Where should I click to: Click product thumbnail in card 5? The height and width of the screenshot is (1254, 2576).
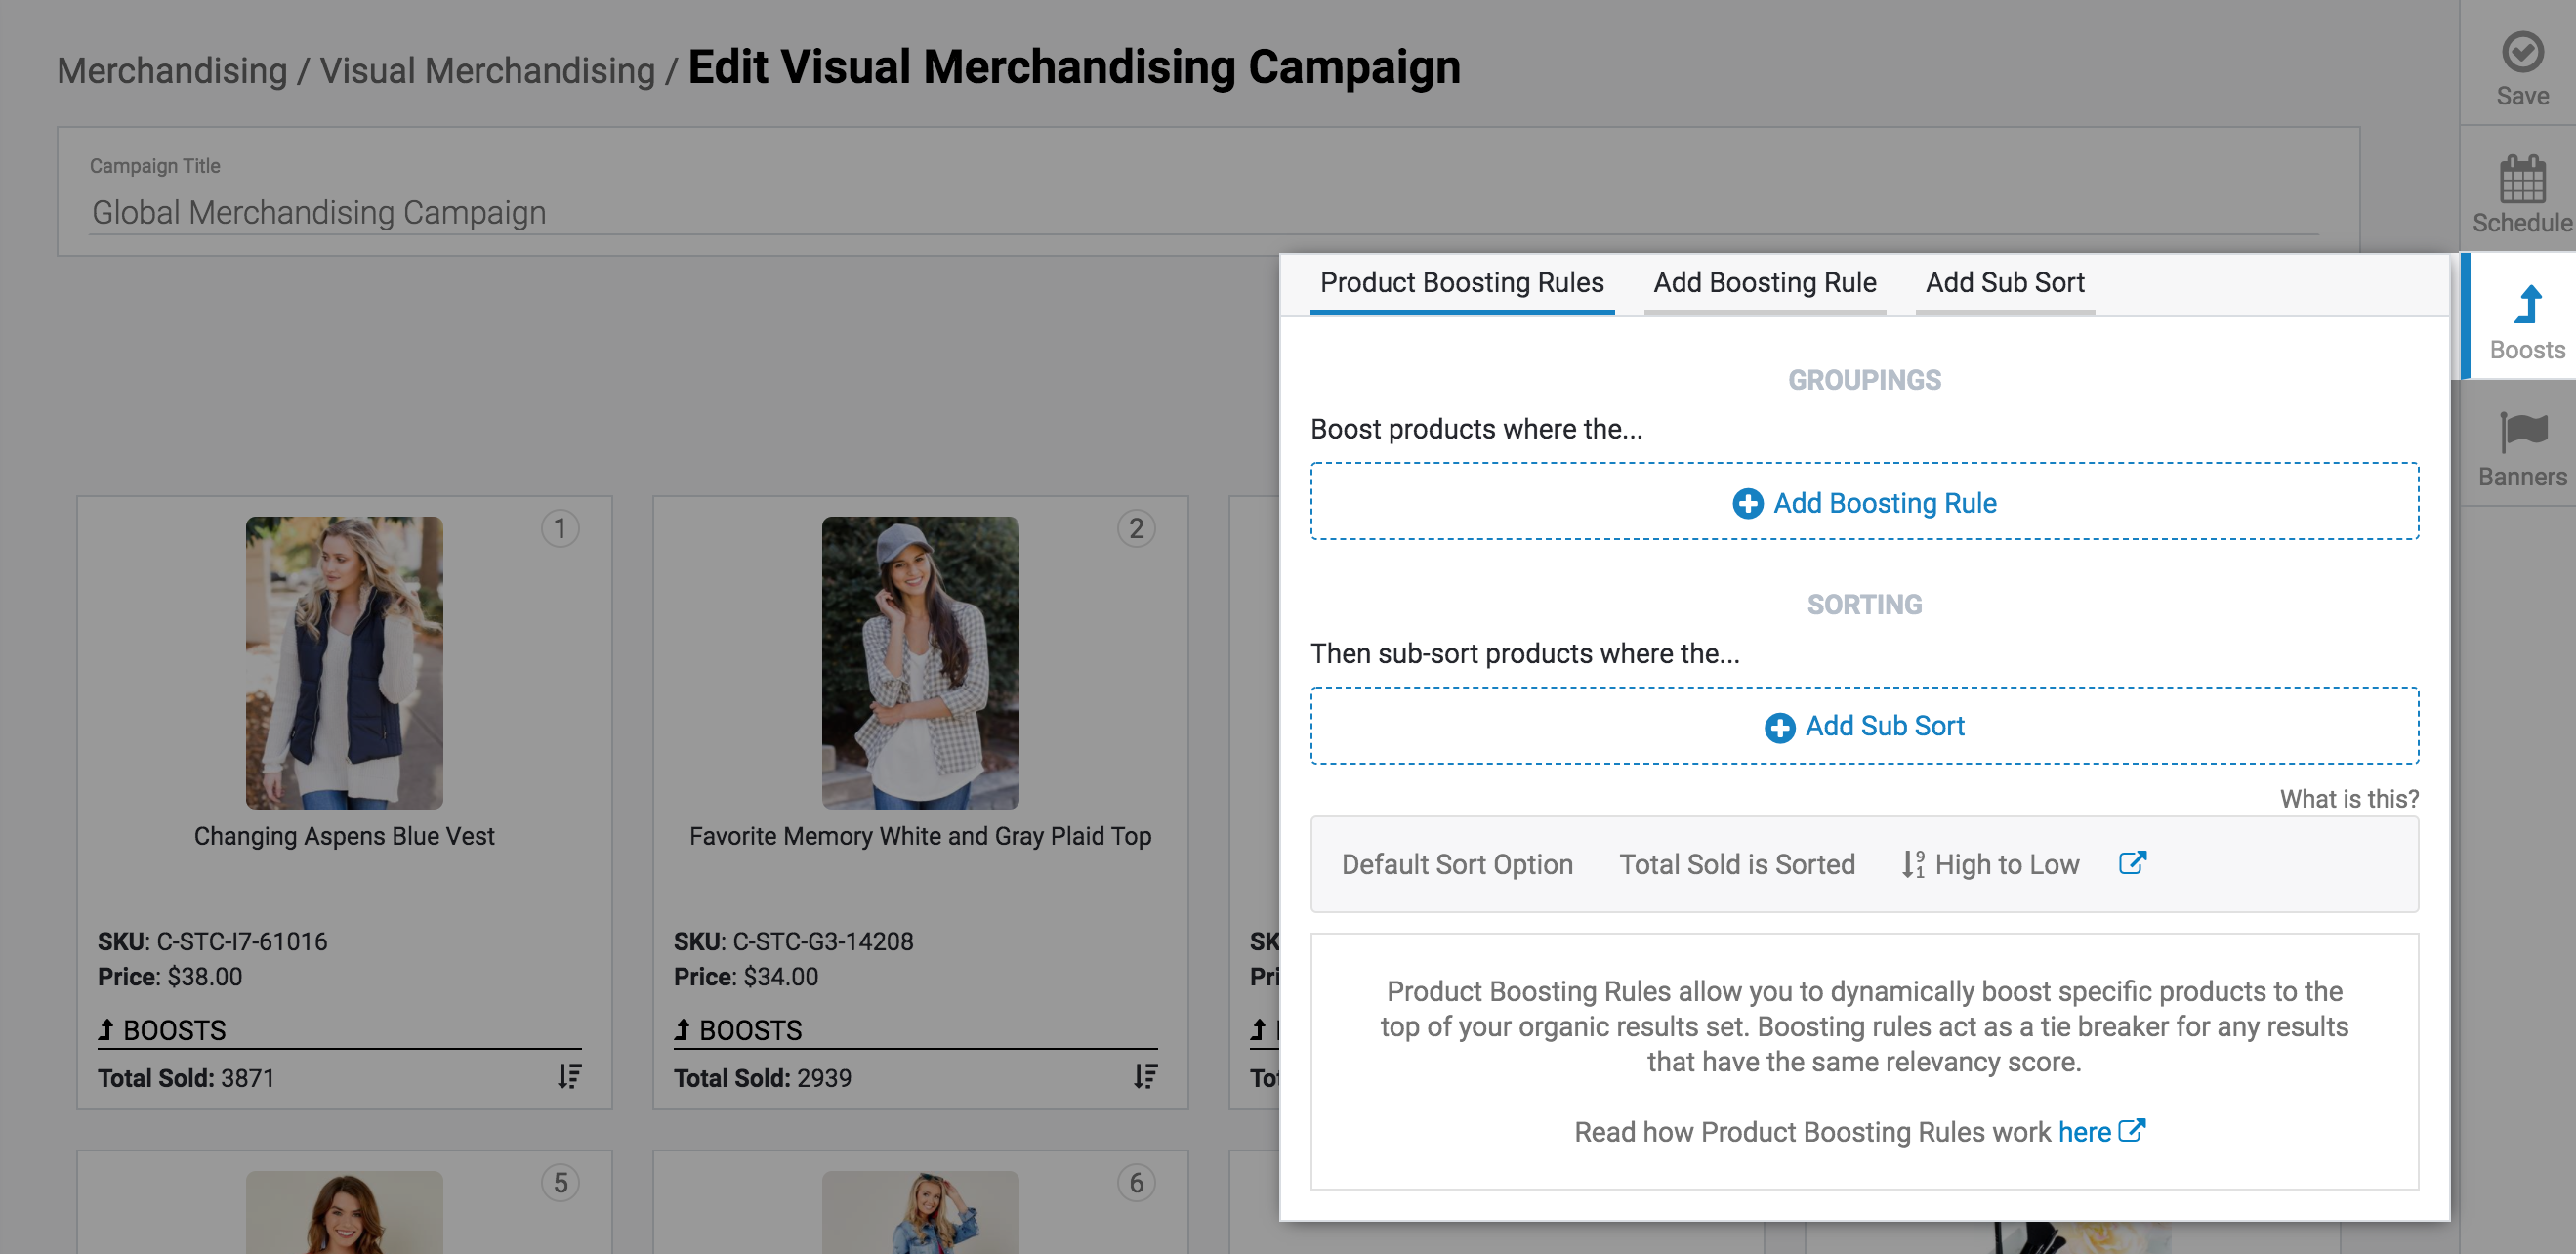[x=344, y=1212]
